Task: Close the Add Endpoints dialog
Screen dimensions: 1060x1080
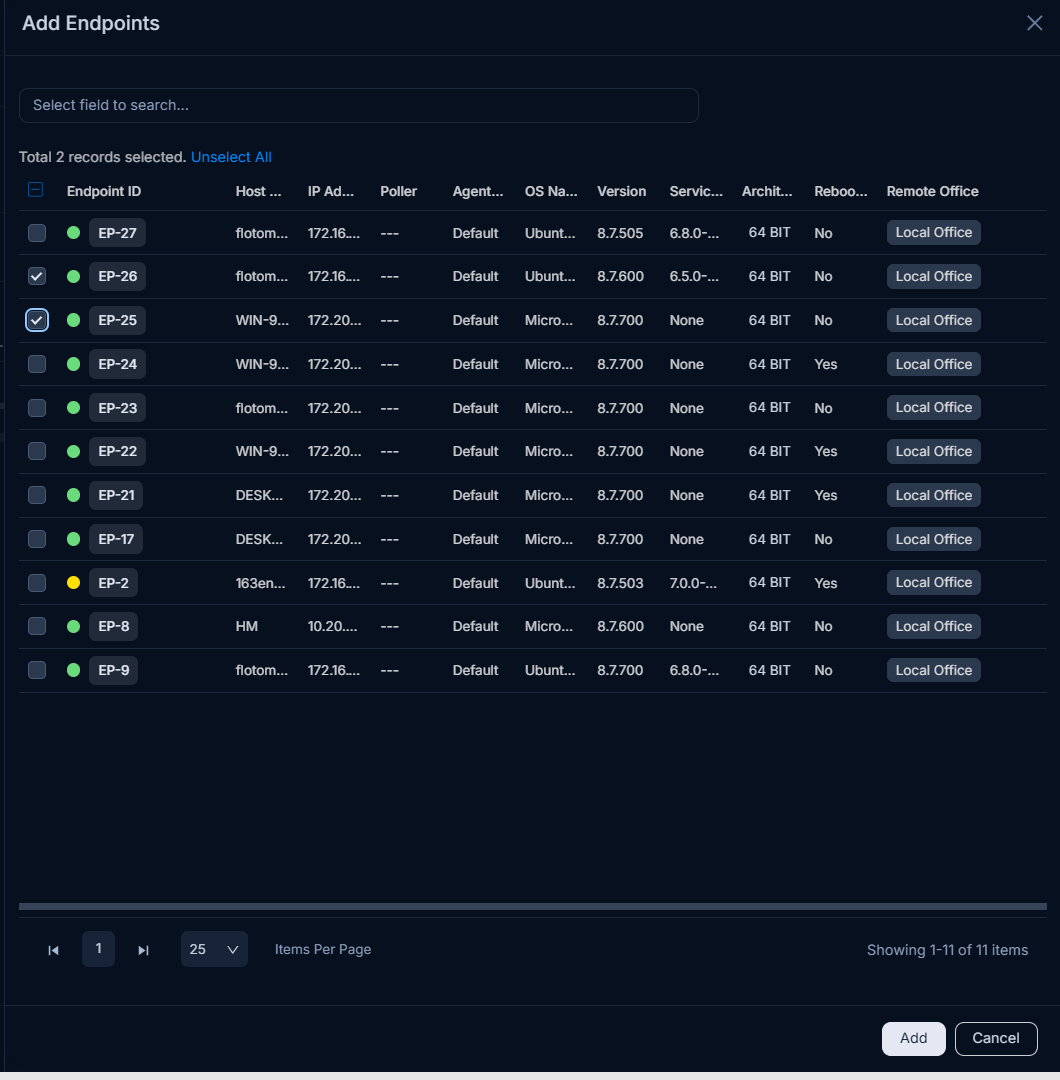Action: coord(1034,23)
